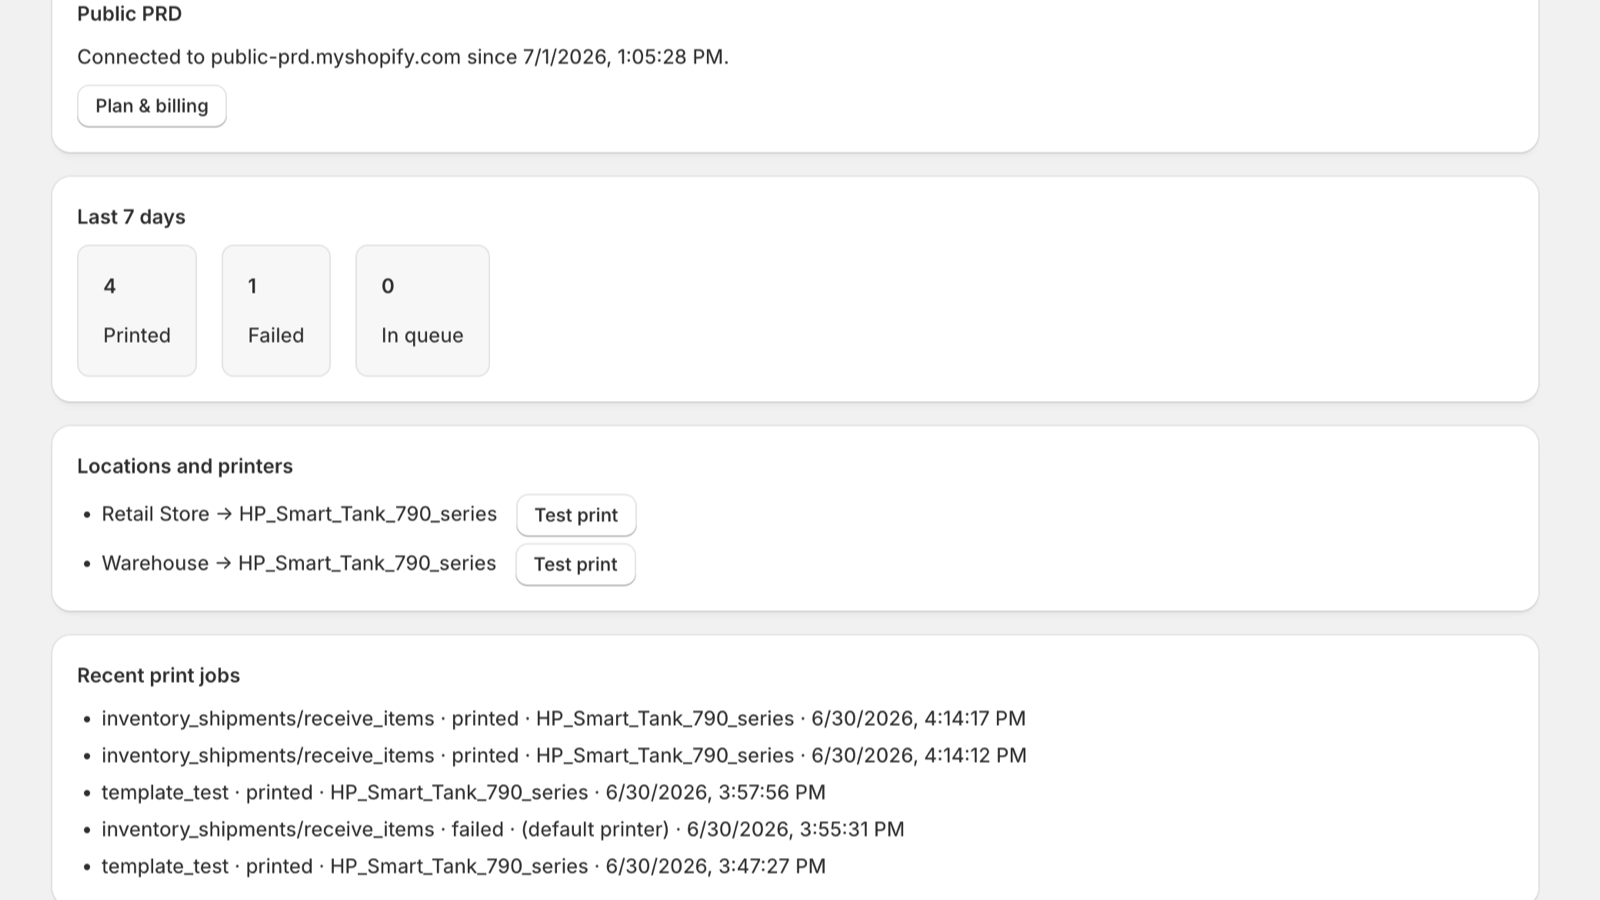Click Test print for Retail Store
Screen dimensions: 1600x900
click(576, 515)
